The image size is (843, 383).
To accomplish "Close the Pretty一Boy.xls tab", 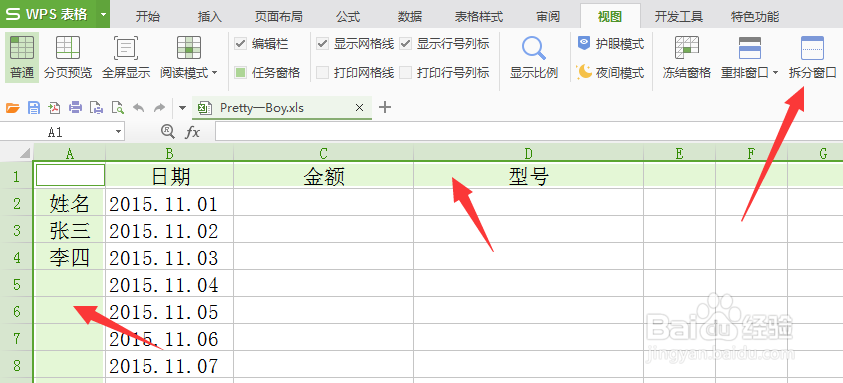I will pyautogui.click(x=360, y=108).
